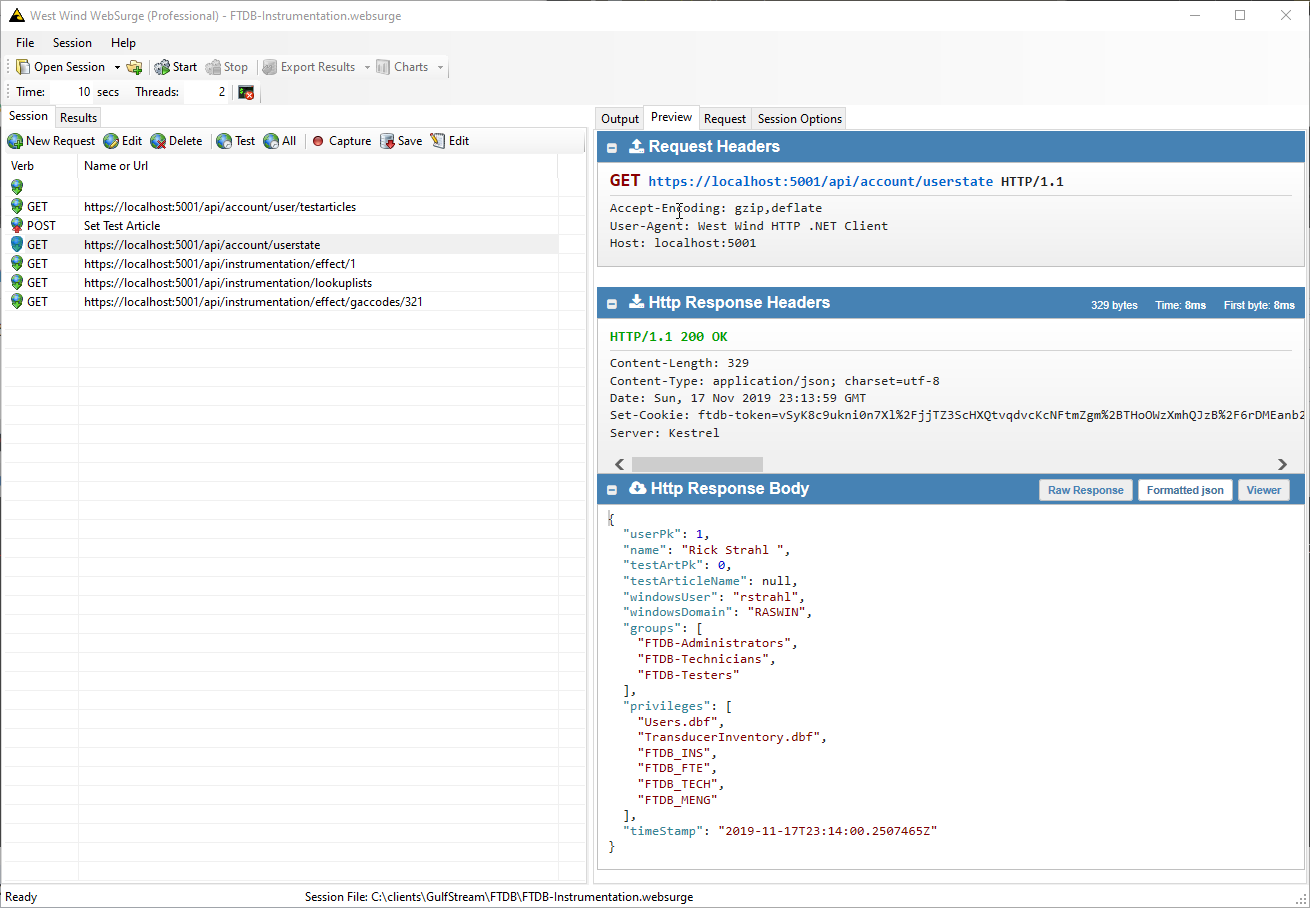Select the GET lookuplists request row
This screenshot has width=1310, height=908.
click(x=281, y=283)
